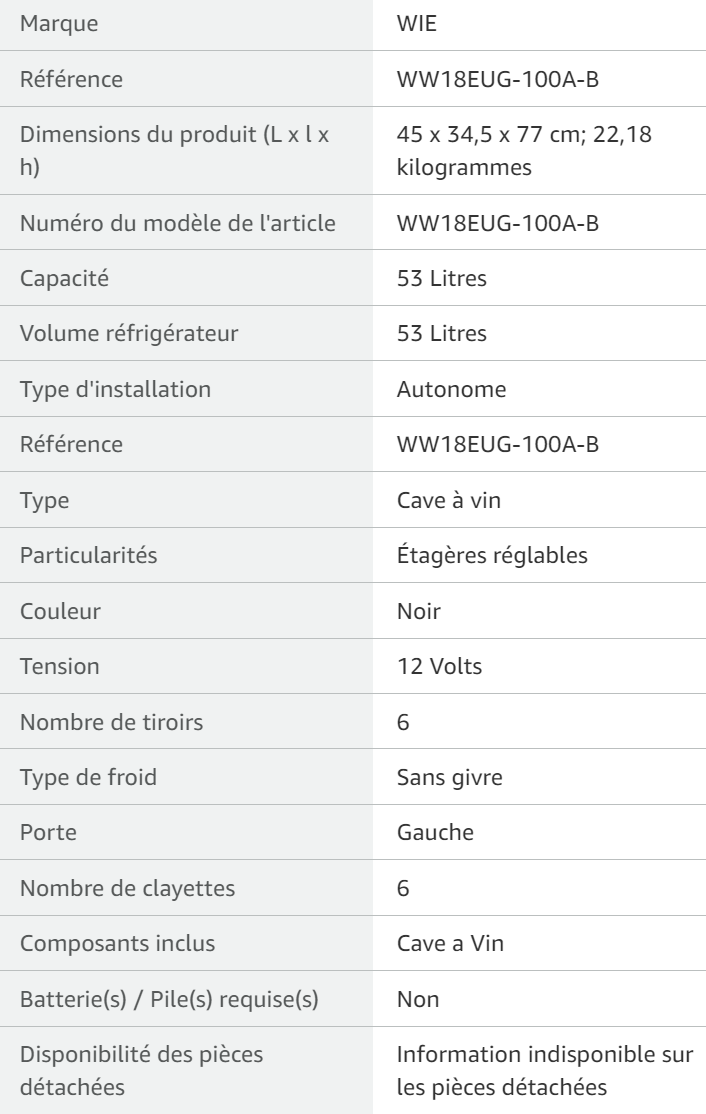This screenshot has width=706, height=1114.
Task: Select the Sans givre value
Action: tap(450, 777)
